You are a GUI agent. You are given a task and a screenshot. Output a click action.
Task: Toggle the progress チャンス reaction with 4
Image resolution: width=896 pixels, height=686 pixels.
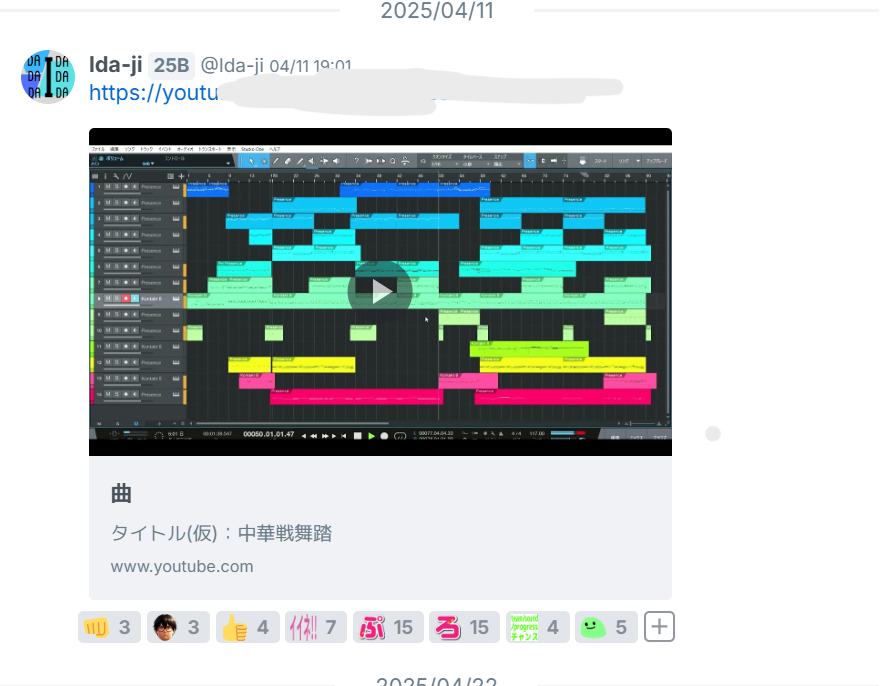[x=538, y=627]
